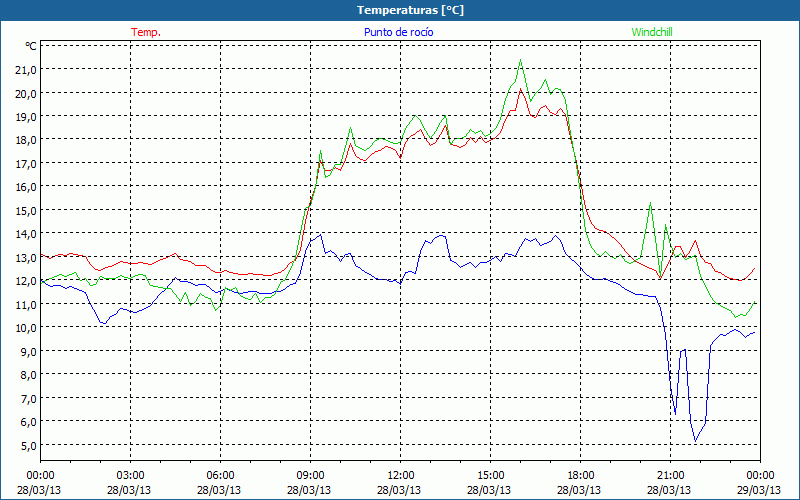Click the 15:00 time axis label
The height and width of the screenshot is (500, 800).
coord(490,476)
